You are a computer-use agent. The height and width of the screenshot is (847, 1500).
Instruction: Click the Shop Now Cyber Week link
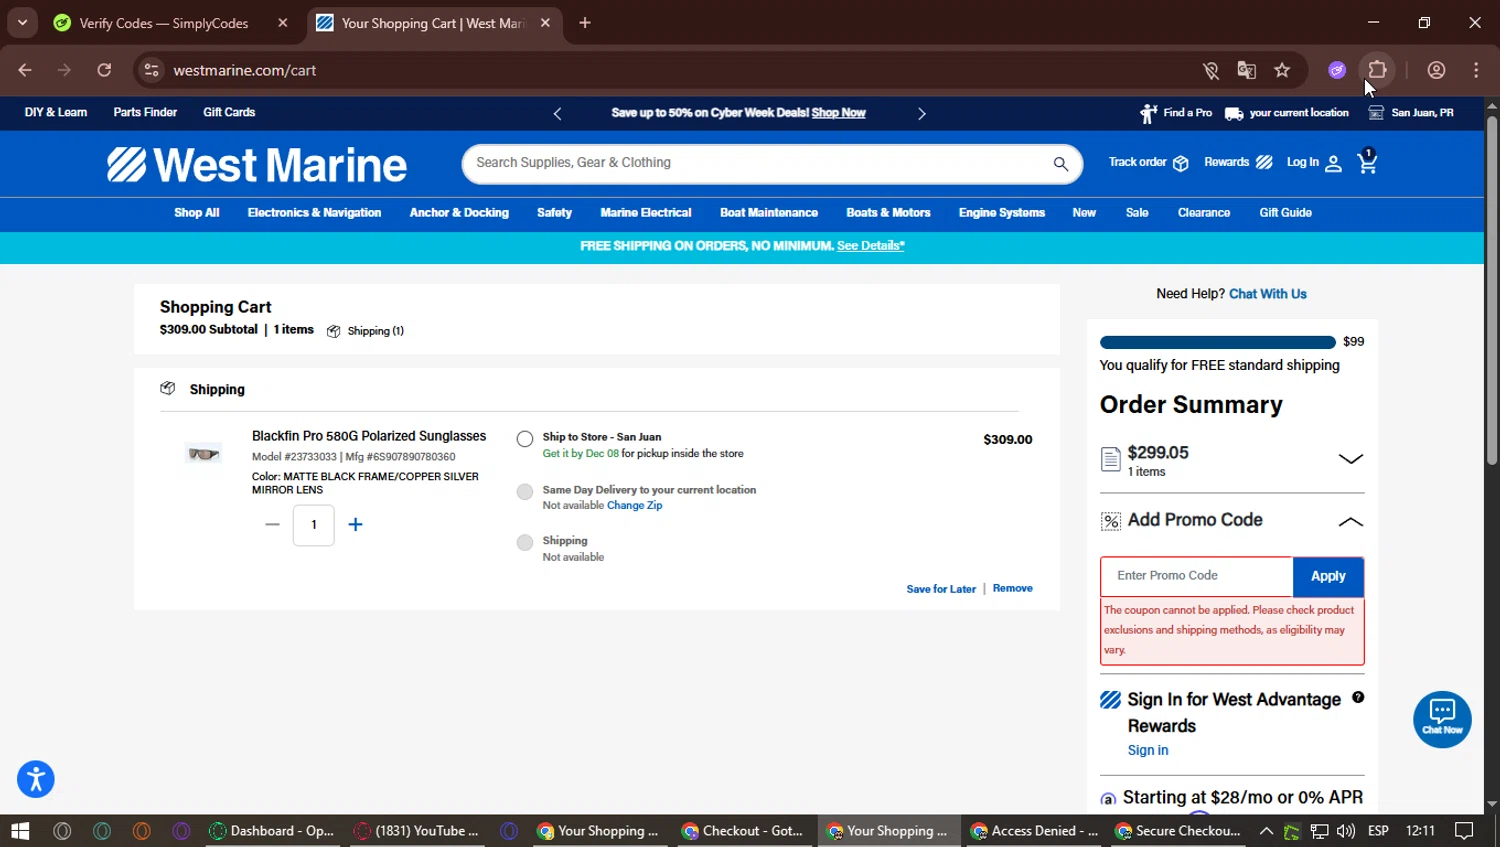tap(838, 113)
